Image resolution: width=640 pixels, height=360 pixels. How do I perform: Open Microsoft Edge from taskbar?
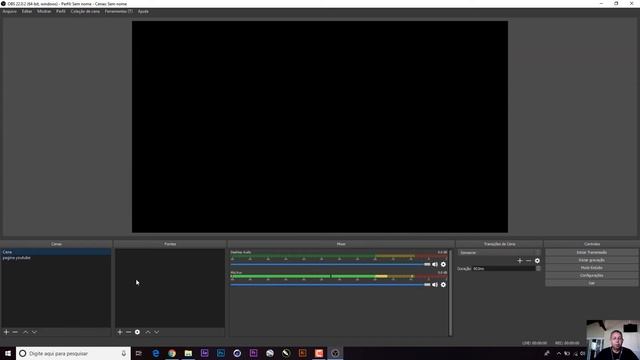click(x=156, y=353)
